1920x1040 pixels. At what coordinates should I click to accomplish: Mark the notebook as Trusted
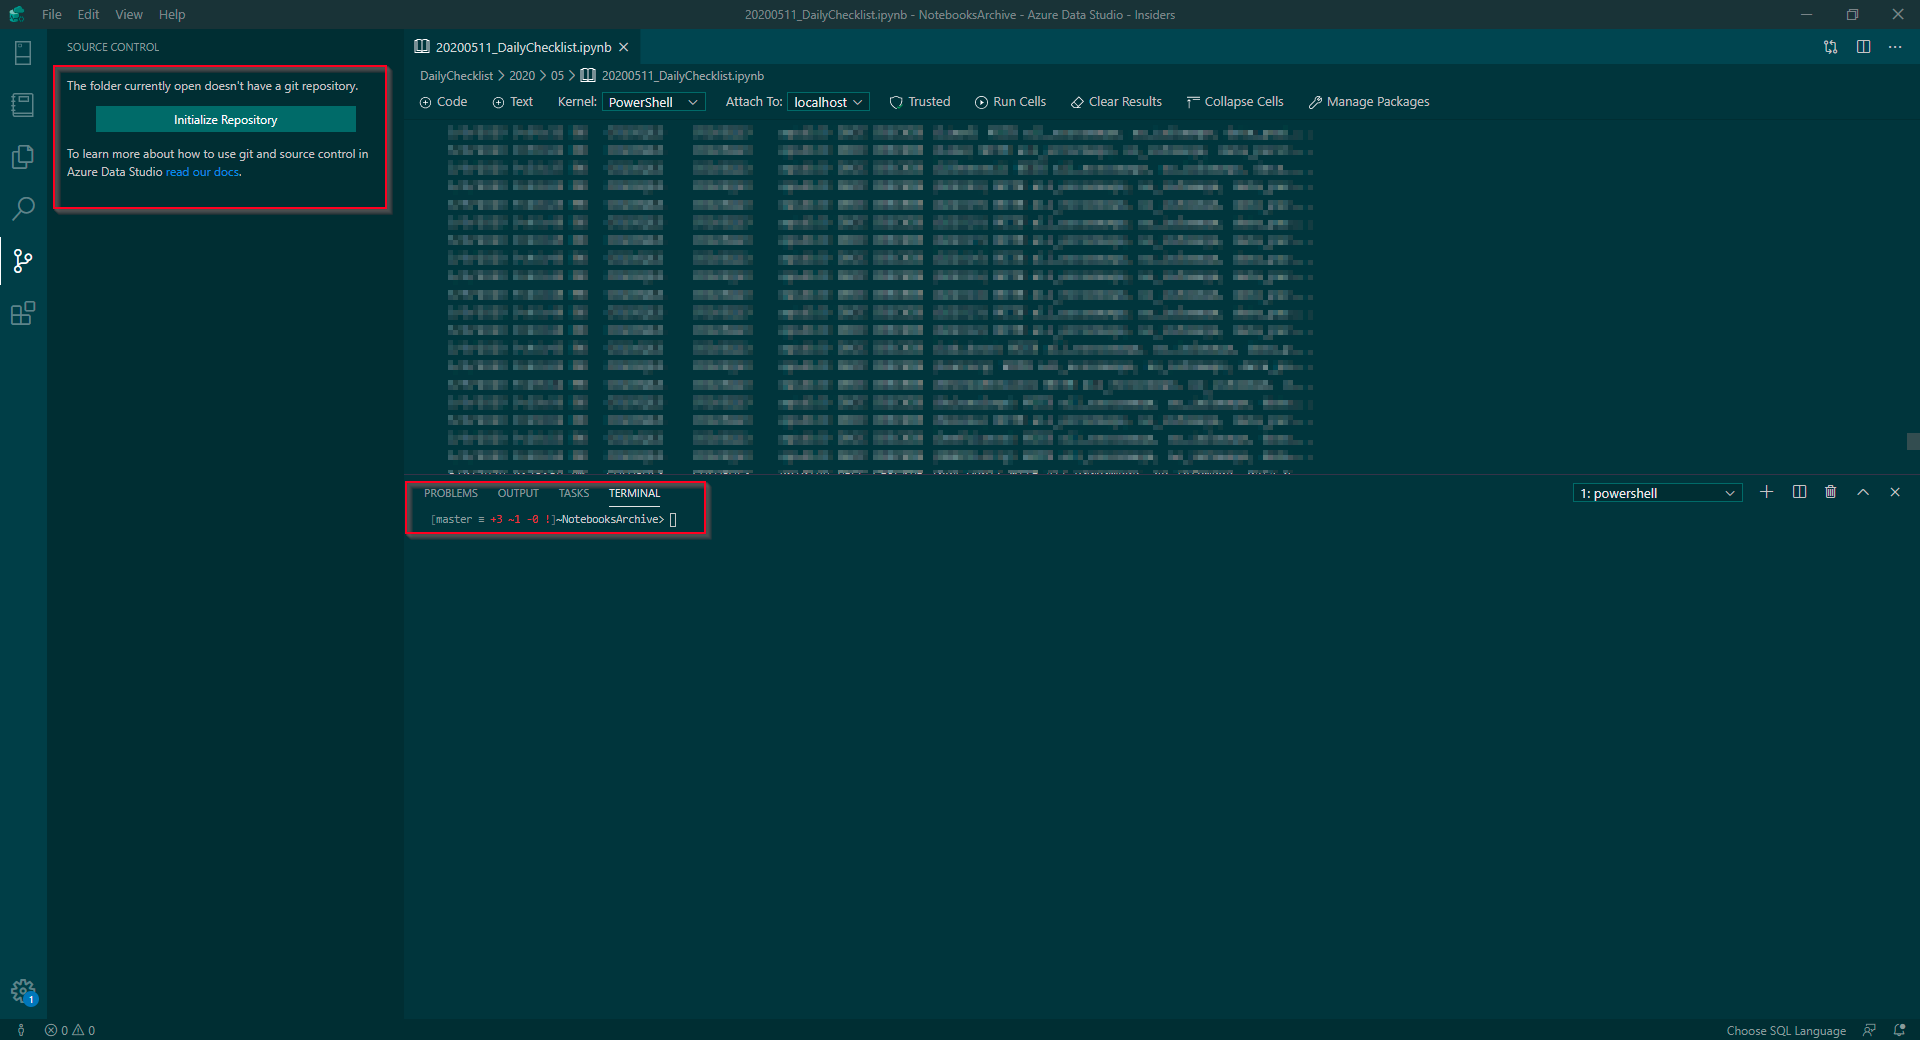[x=919, y=101]
